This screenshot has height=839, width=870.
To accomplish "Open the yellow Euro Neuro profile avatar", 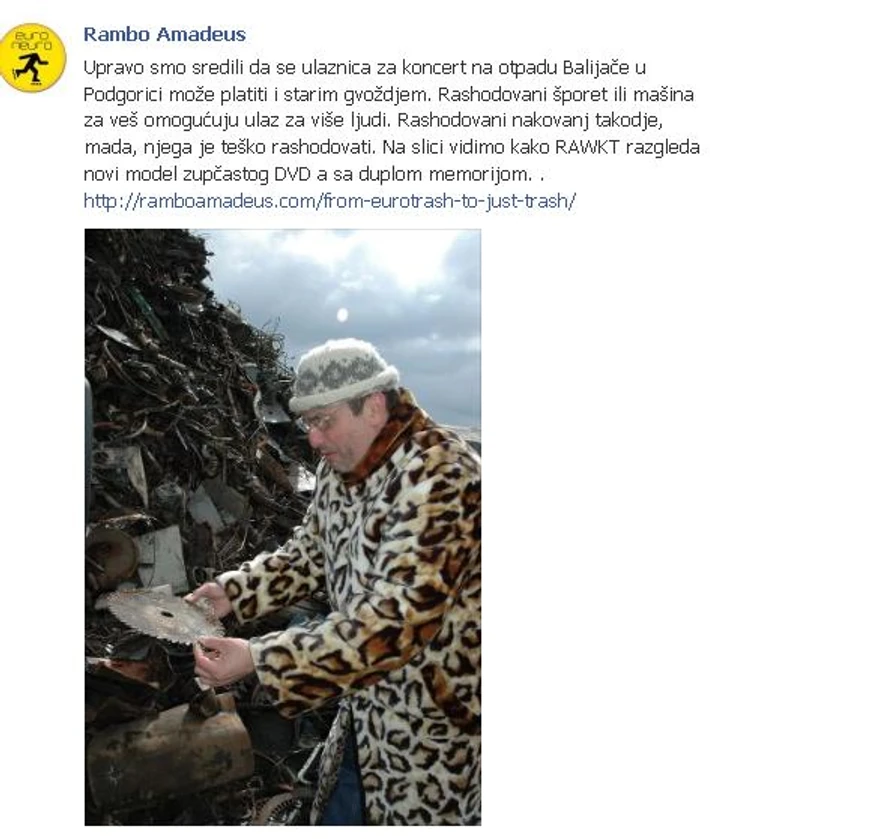I will (x=32, y=58).
